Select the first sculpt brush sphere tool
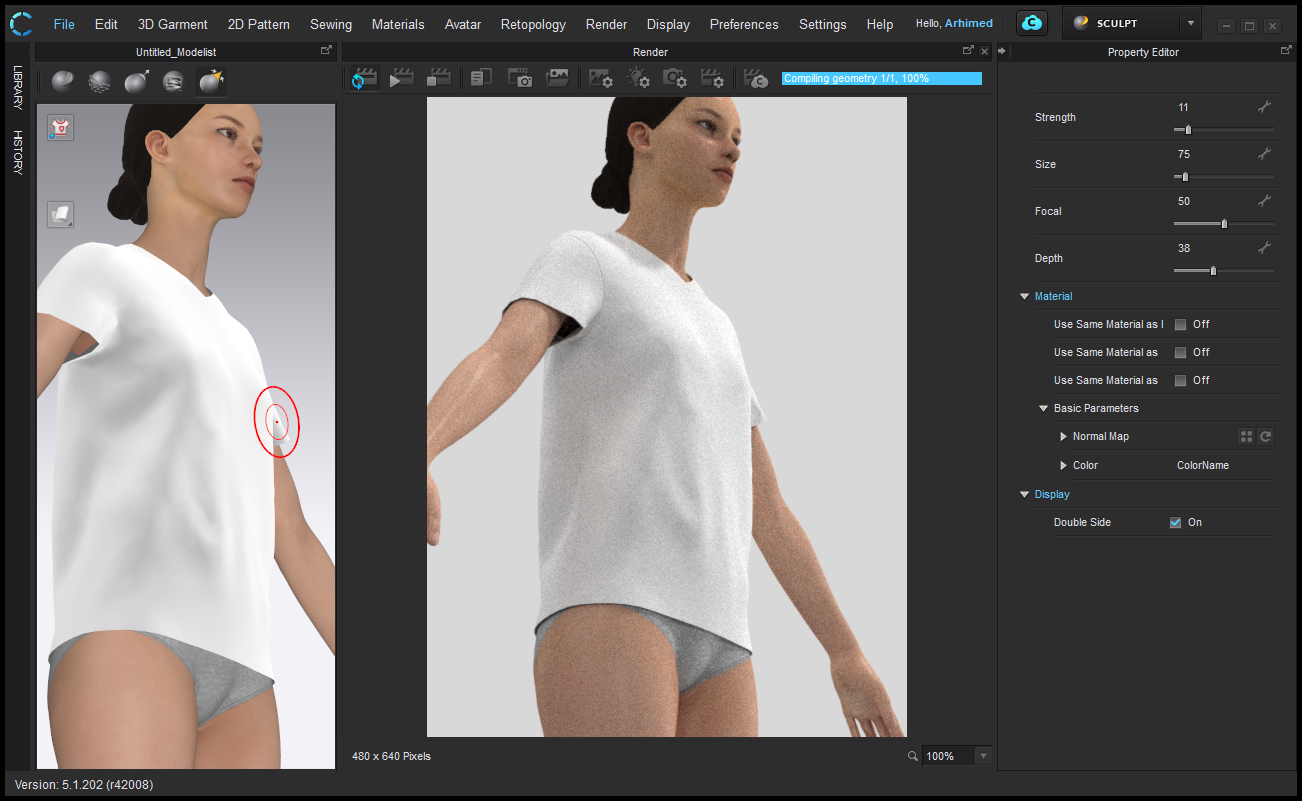 click(62, 81)
